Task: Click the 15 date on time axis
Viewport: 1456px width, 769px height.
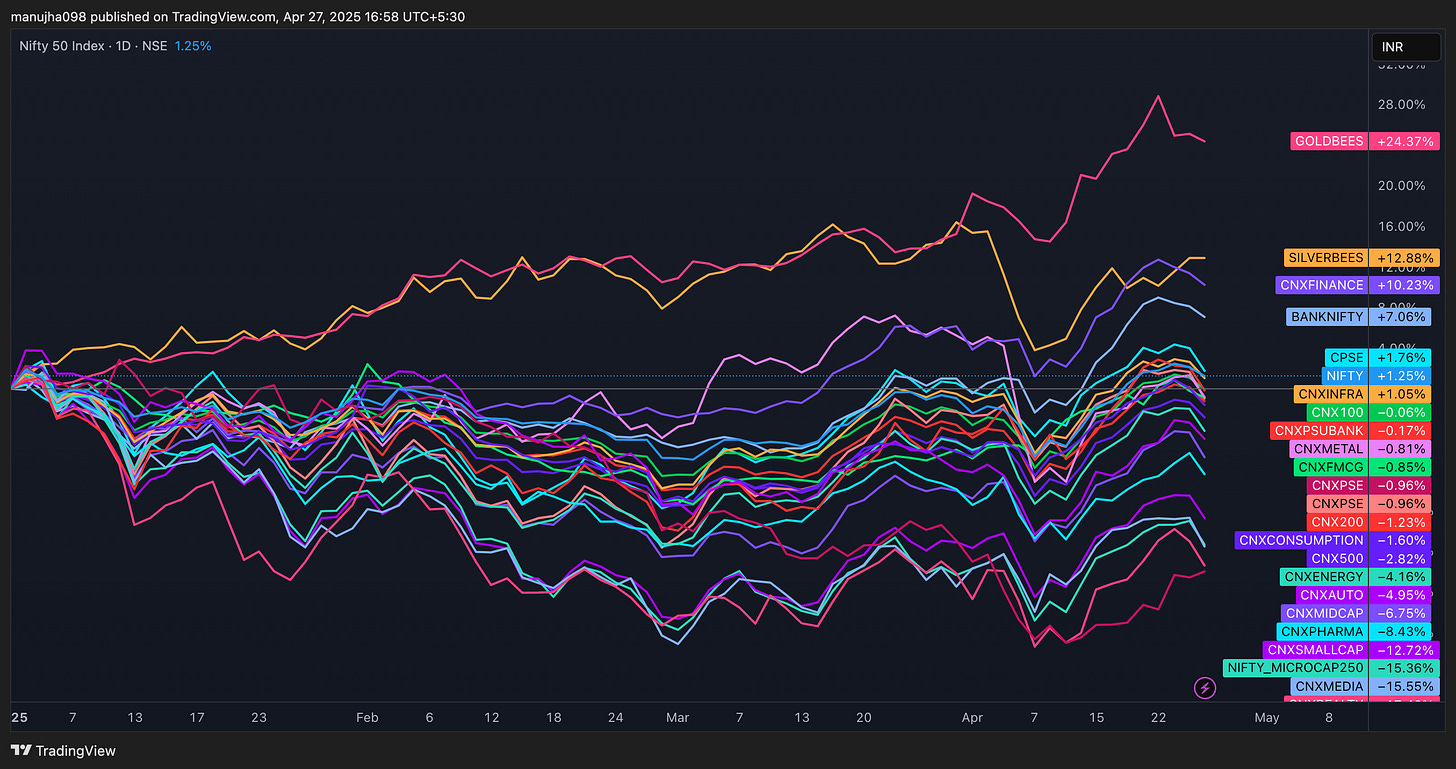Action: tap(1096, 717)
